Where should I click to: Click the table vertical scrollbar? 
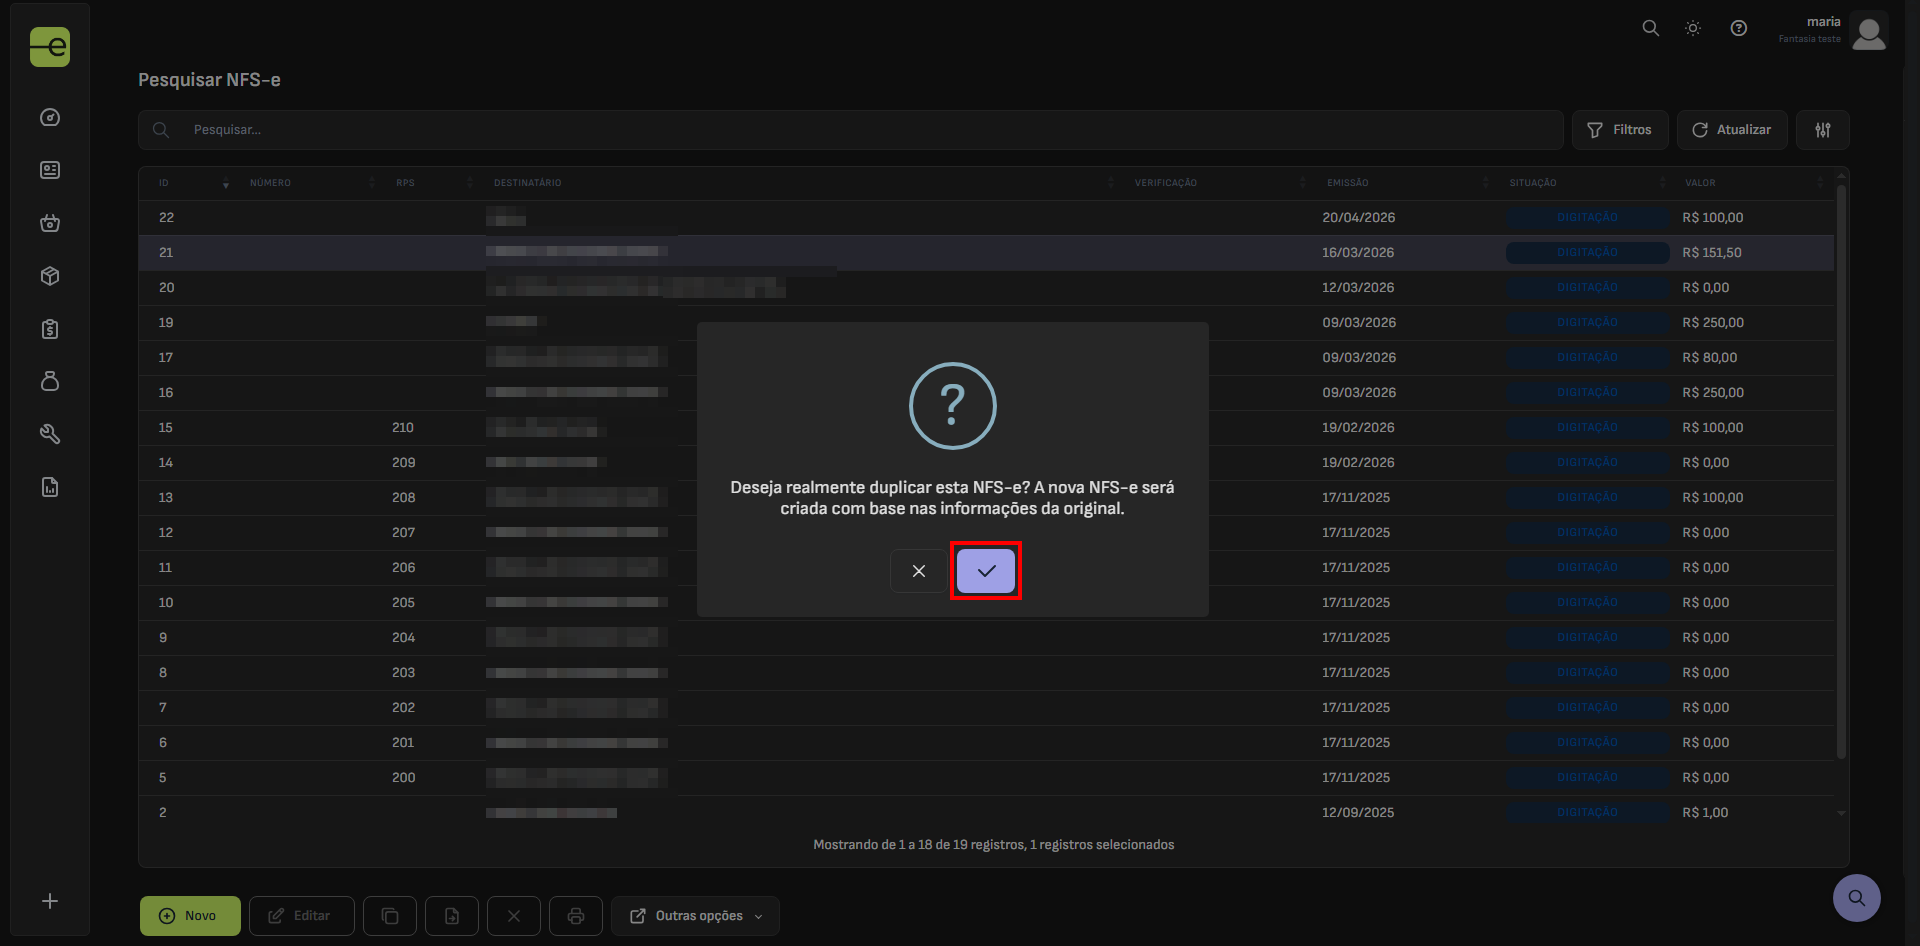[x=1841, y=470]
